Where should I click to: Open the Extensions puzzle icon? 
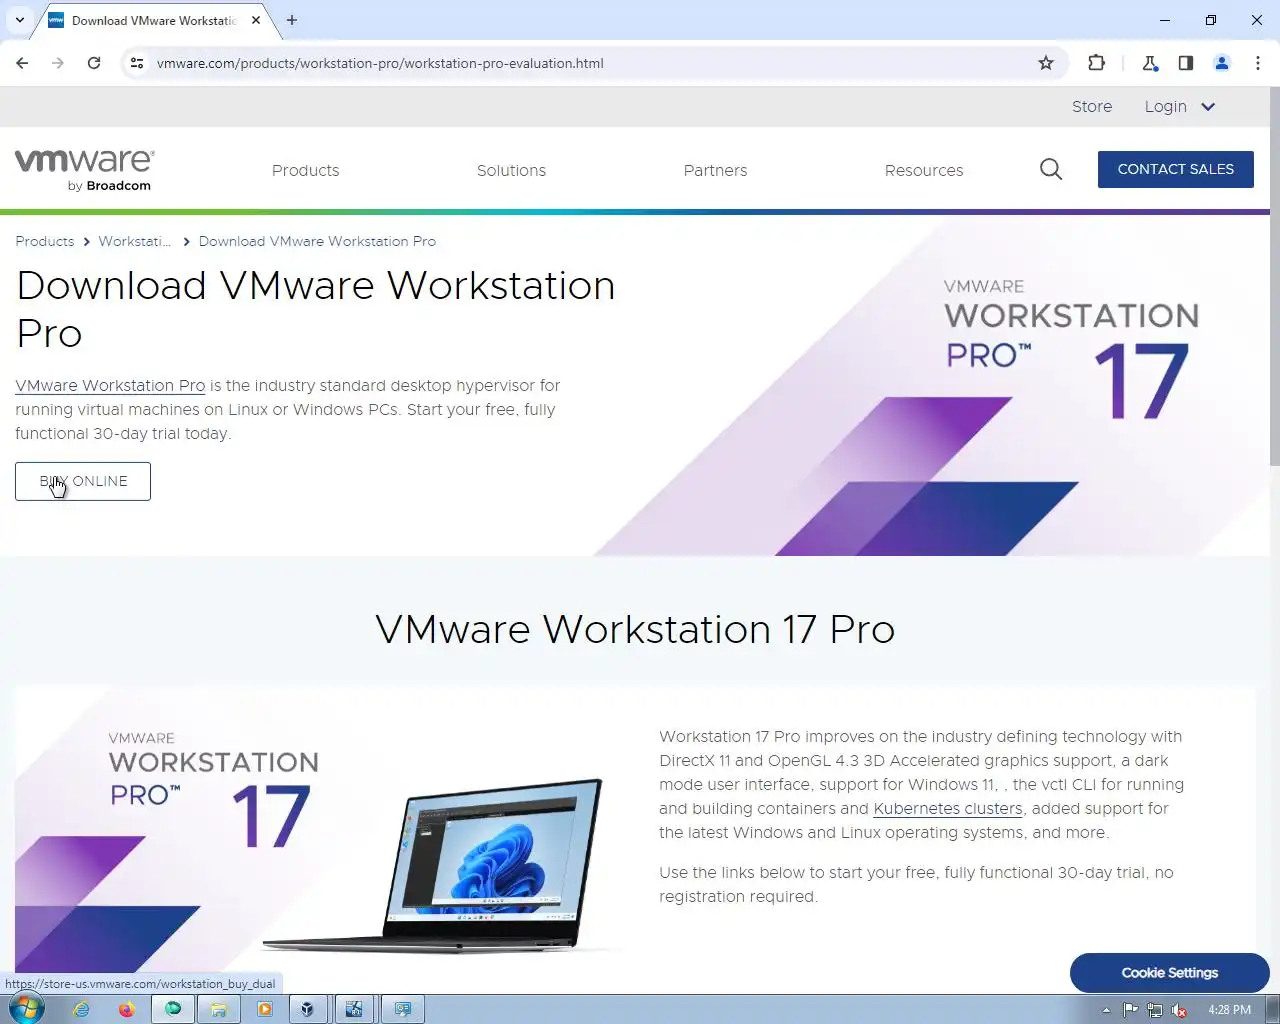pos(1096,63)
